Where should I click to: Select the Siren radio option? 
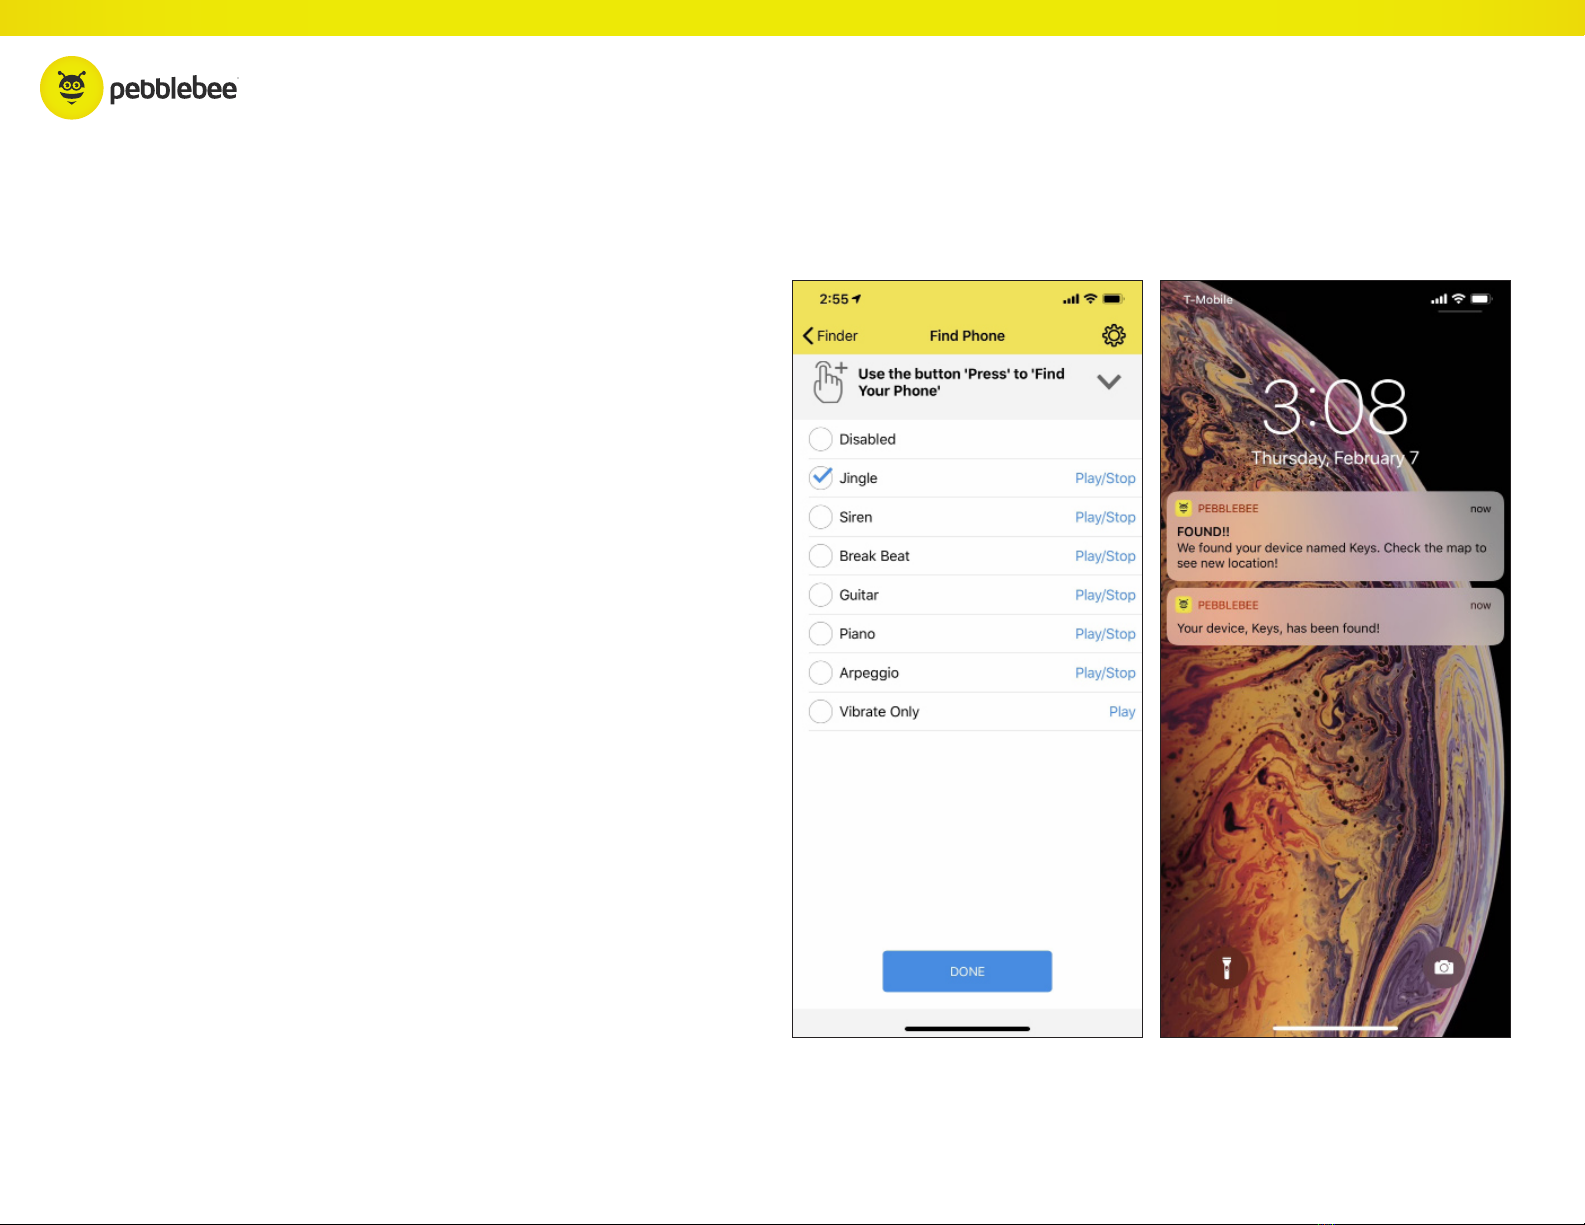pos(820,517)
